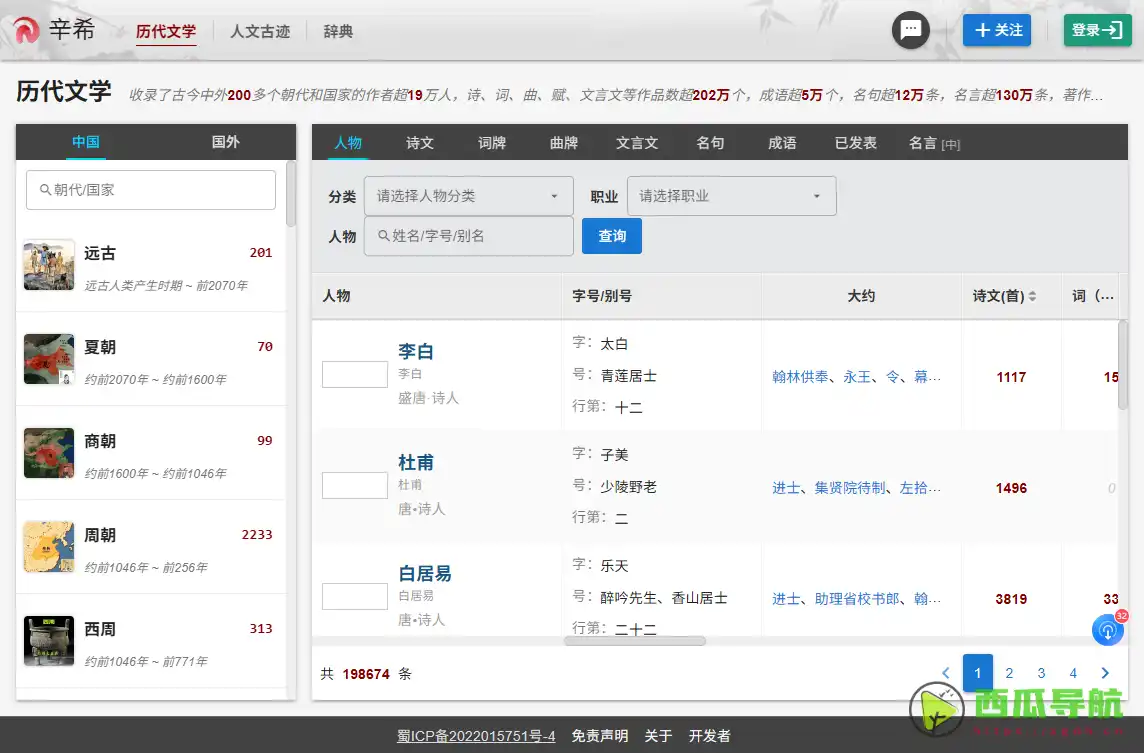The width and height of the screenshot is (1144, 753).
Task: Go to pagination page 2
Action: click(1009, 673)
